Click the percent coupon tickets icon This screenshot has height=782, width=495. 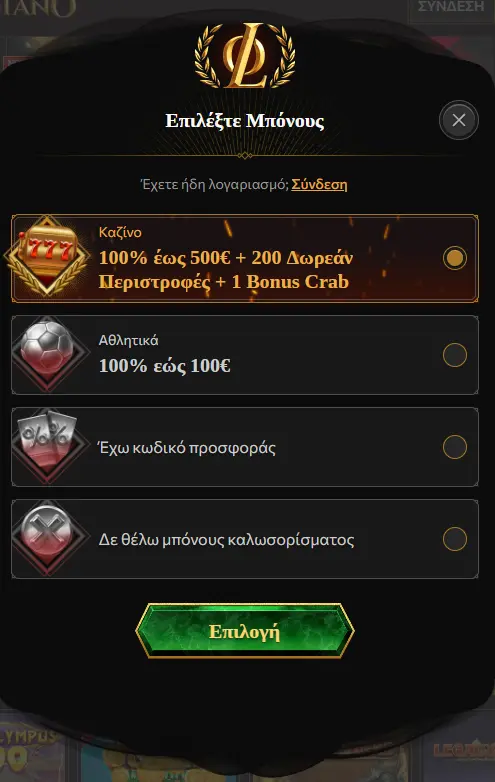[47, 445]
